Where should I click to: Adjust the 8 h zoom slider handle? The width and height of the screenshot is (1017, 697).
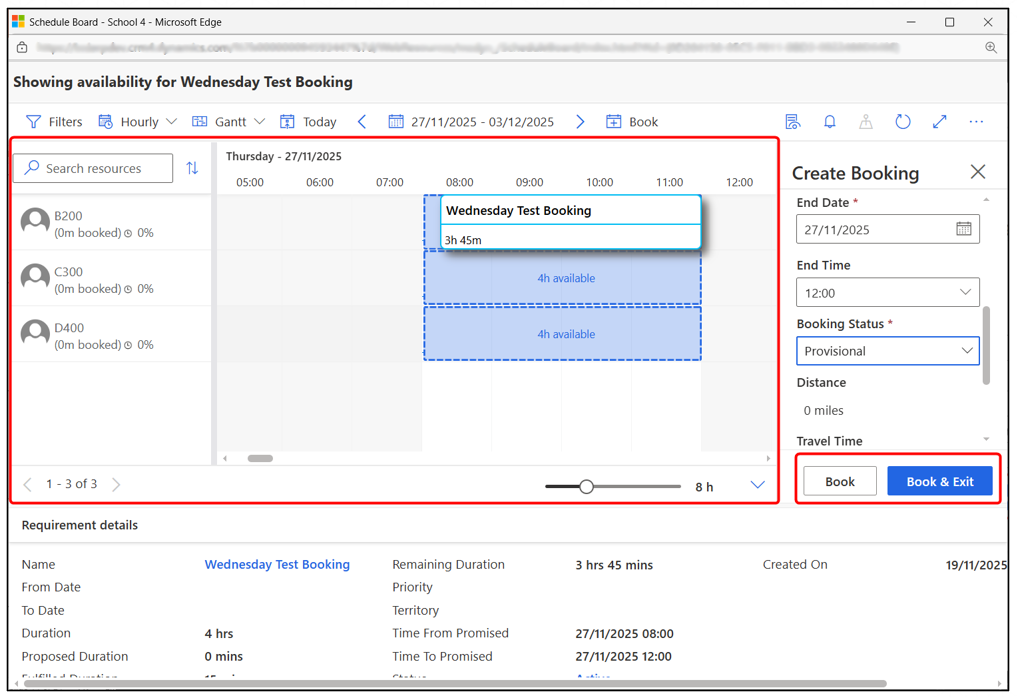tap(587, 487)
